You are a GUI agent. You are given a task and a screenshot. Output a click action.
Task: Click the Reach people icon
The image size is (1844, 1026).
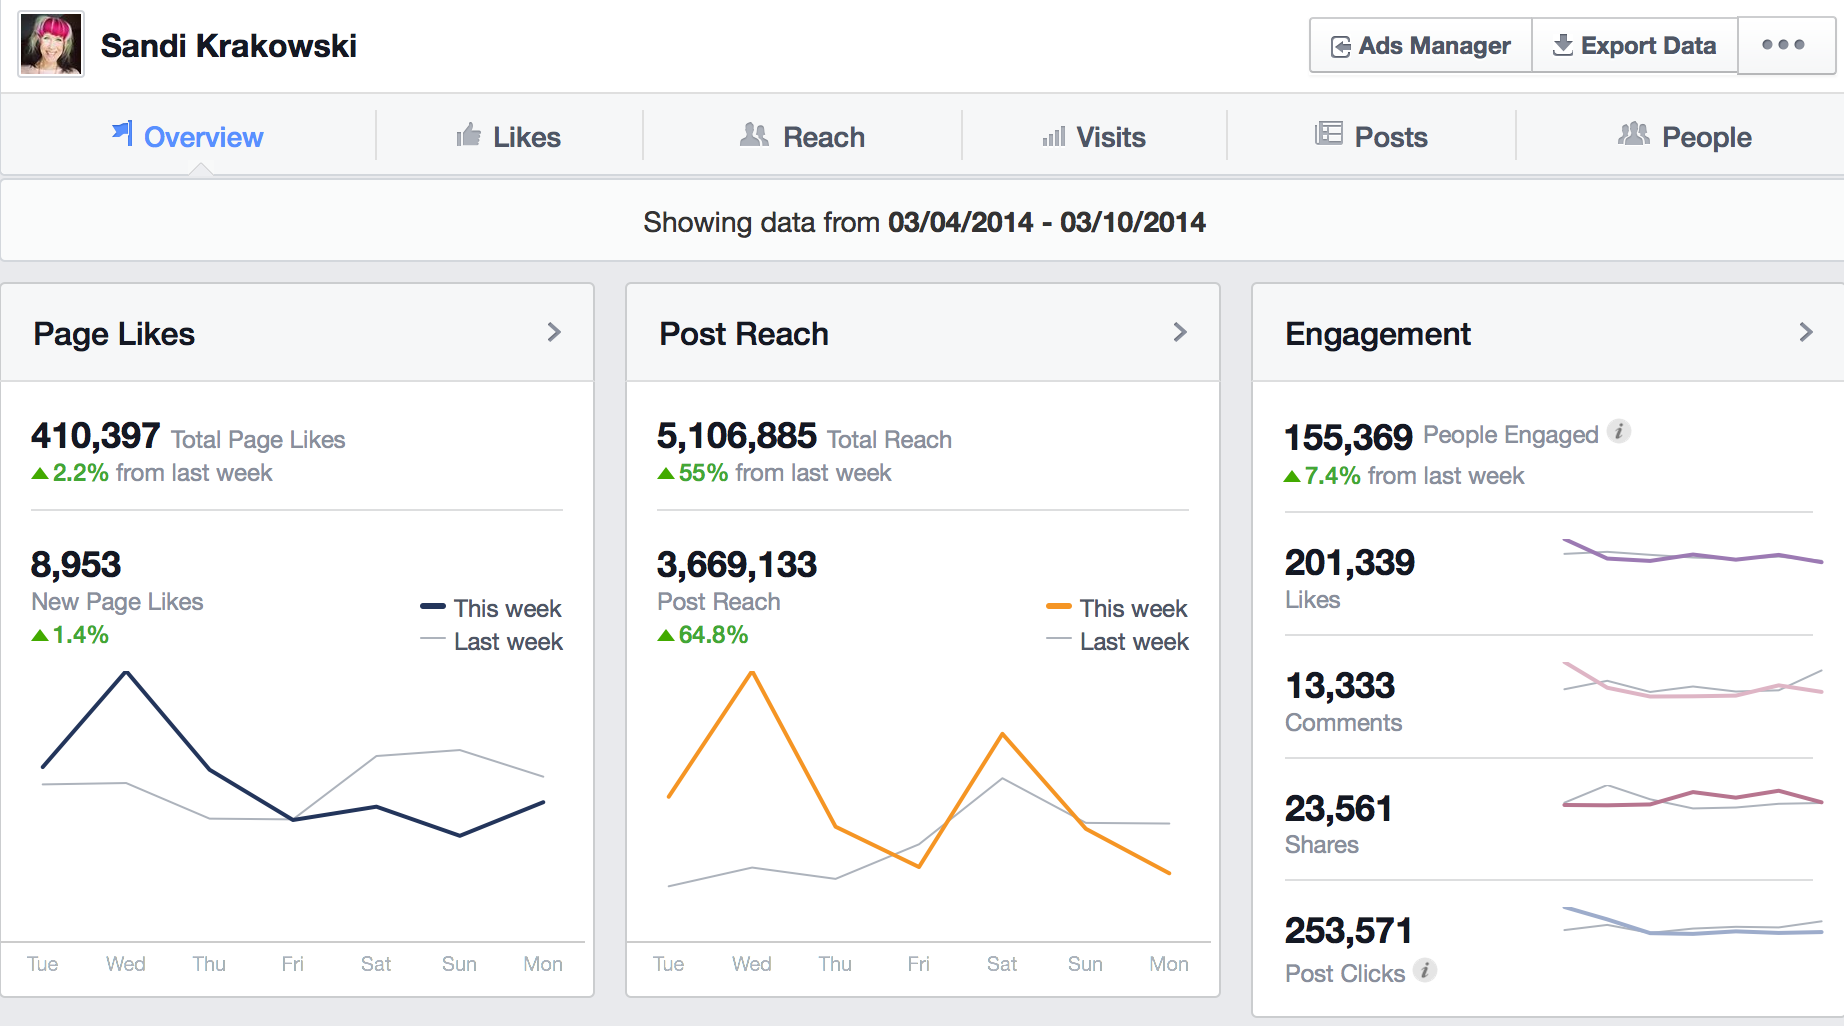tap(754, 135)
